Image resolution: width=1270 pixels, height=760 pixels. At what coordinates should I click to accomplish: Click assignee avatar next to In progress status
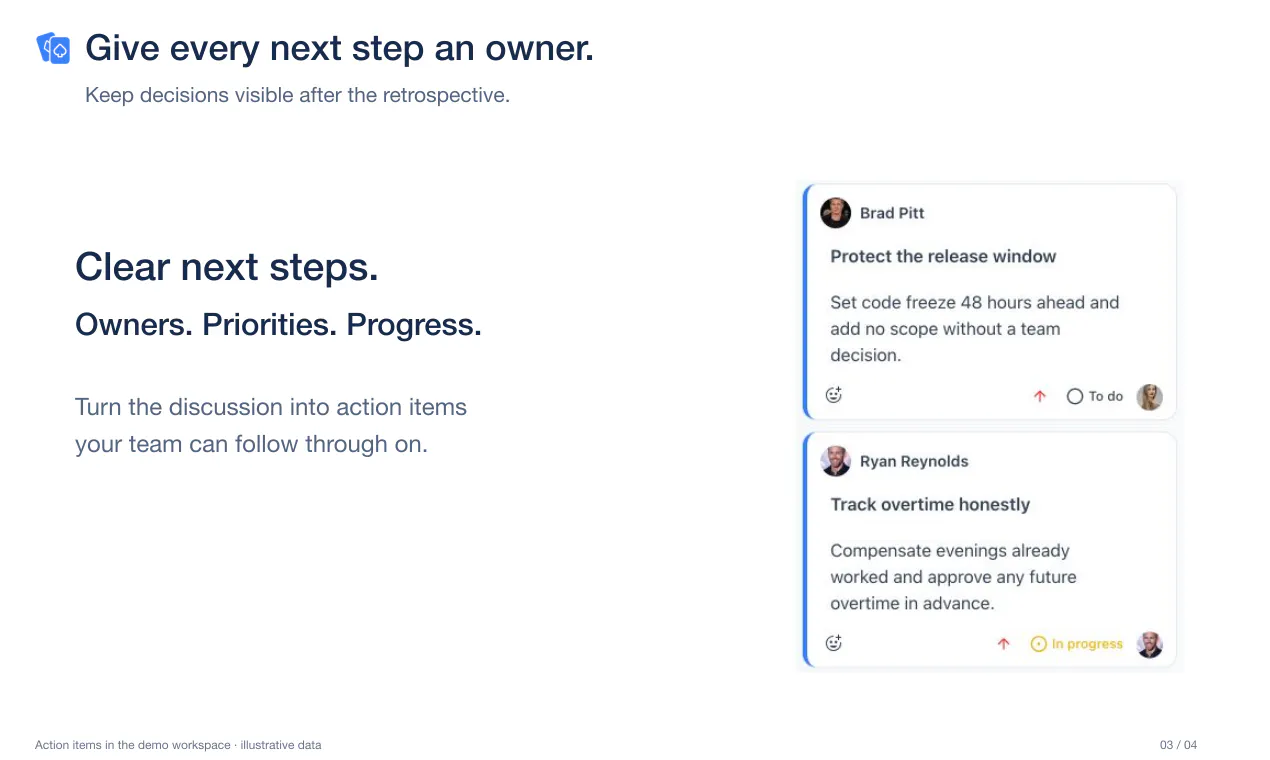coord(1150,645)
